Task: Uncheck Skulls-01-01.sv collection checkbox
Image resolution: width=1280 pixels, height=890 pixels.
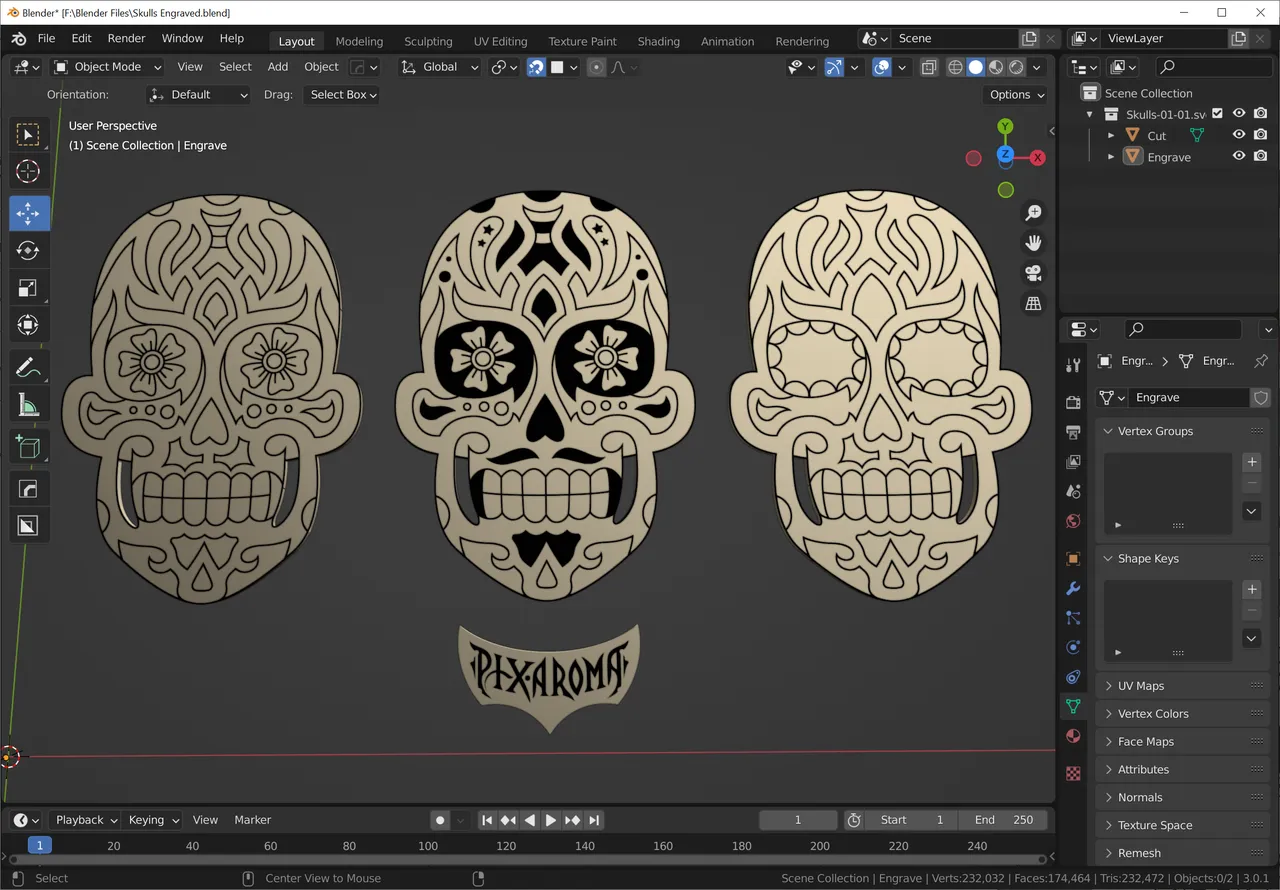Action: (1218, 113)
